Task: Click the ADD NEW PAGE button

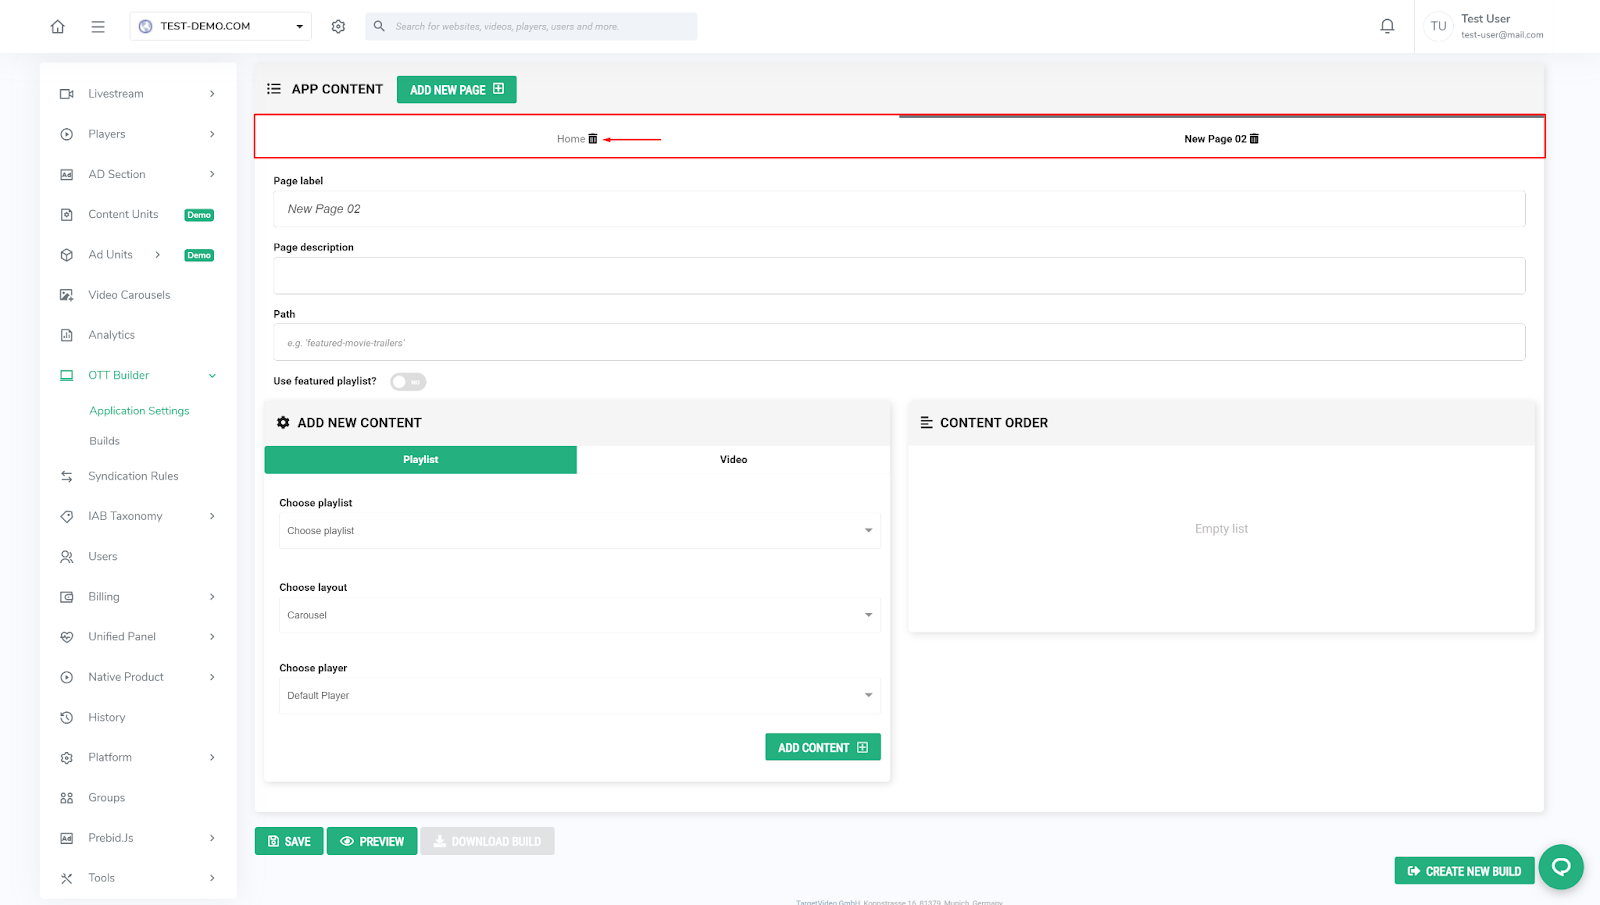Action: pos(456,90)
